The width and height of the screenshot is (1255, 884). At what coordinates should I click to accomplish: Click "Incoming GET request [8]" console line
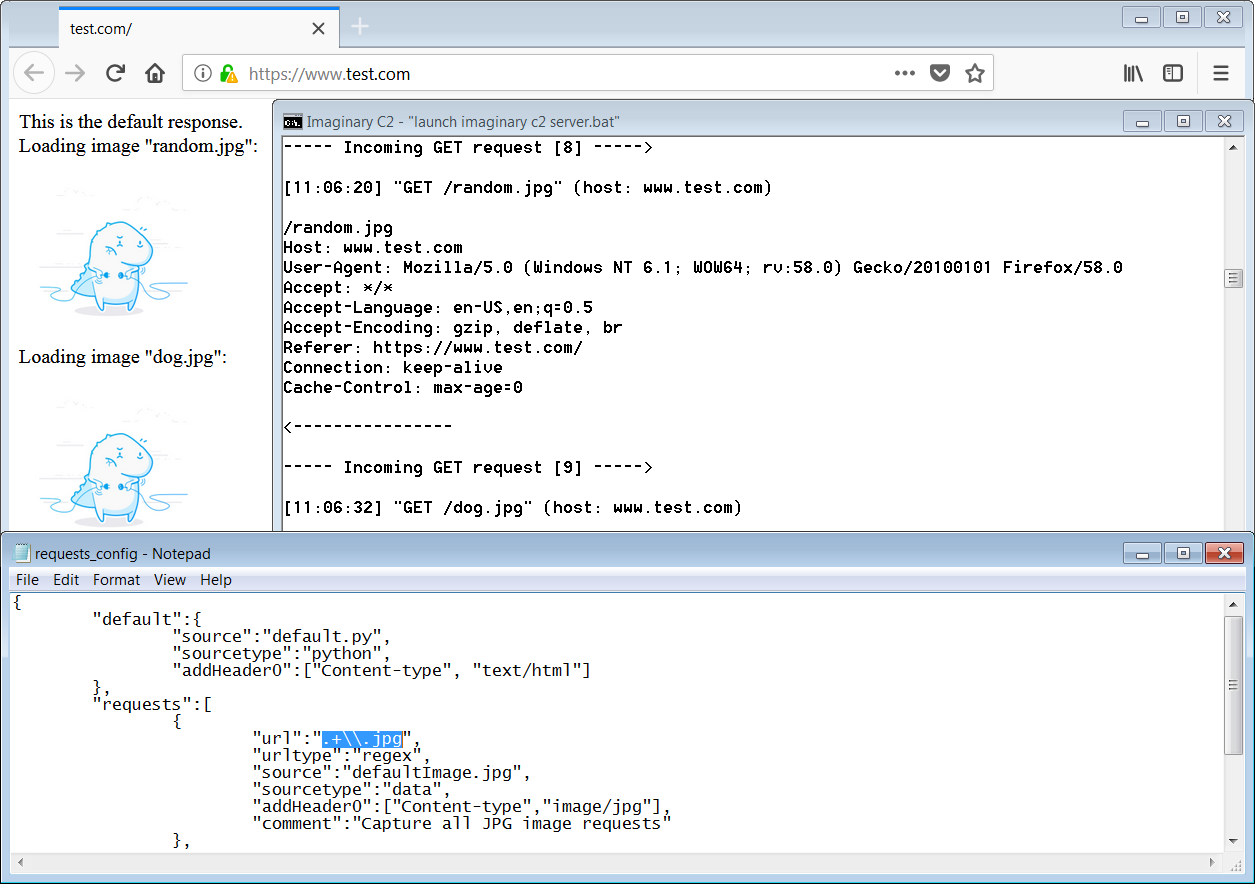click(468, 148)
